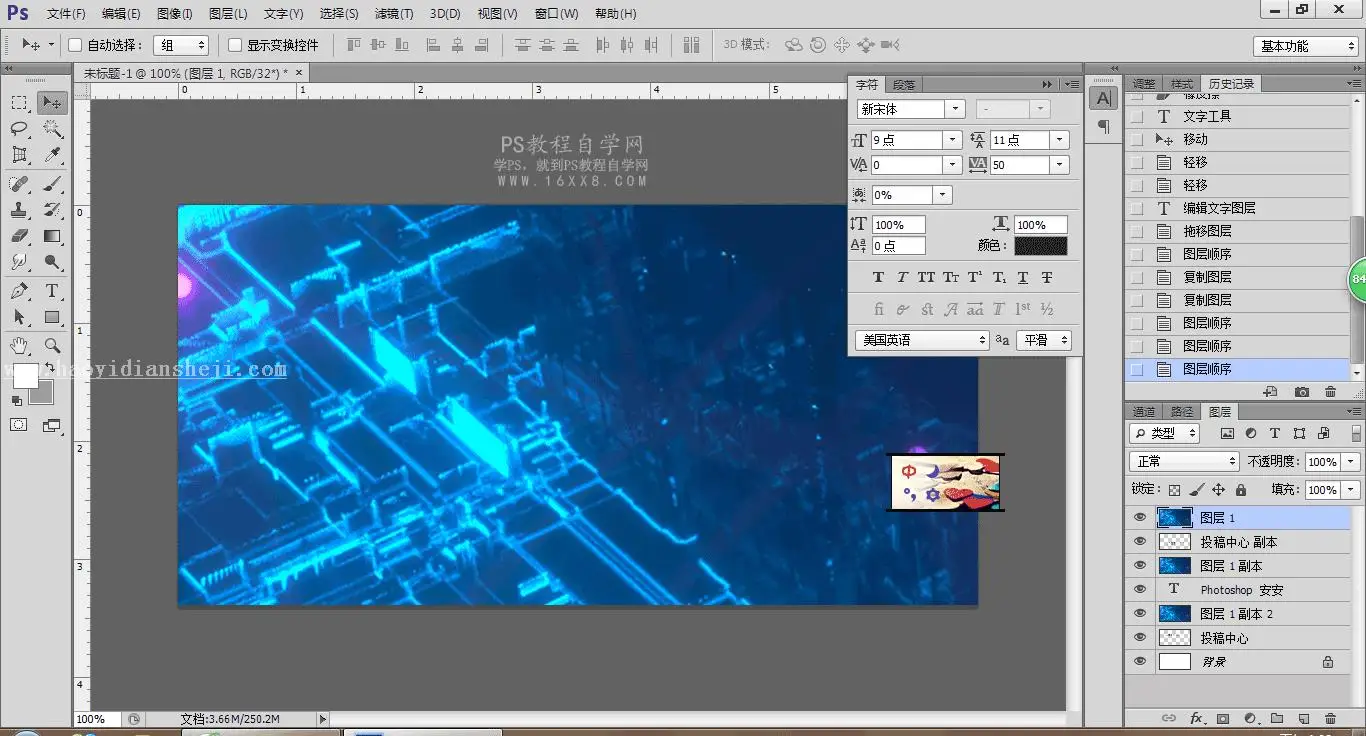Open the 正常 blend mode dropdown

tap(1184, 462)
